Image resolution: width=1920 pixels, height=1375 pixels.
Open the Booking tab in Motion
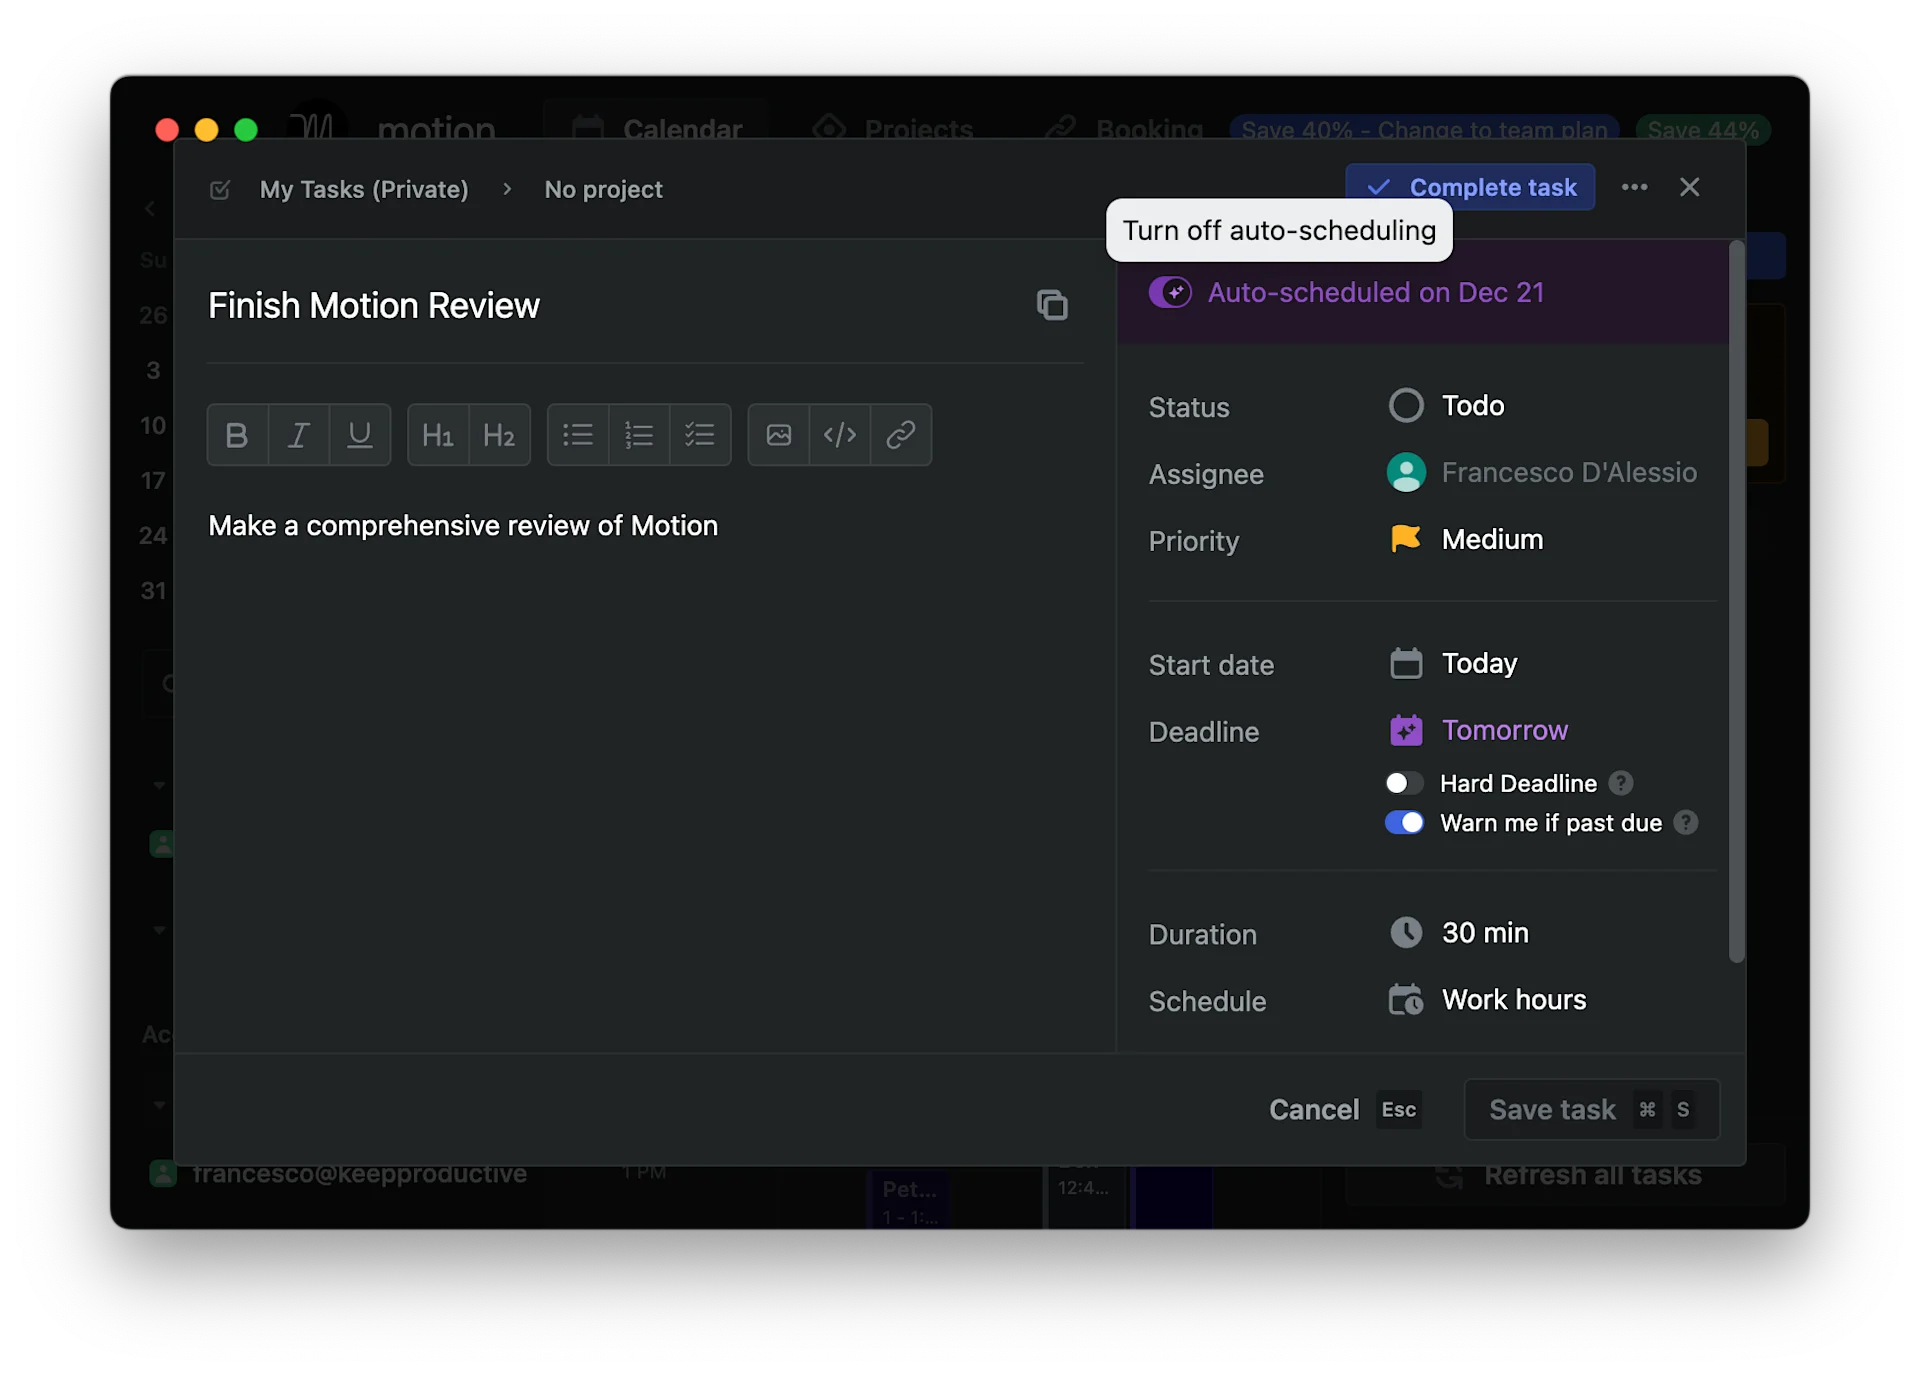click(1123, 129)
